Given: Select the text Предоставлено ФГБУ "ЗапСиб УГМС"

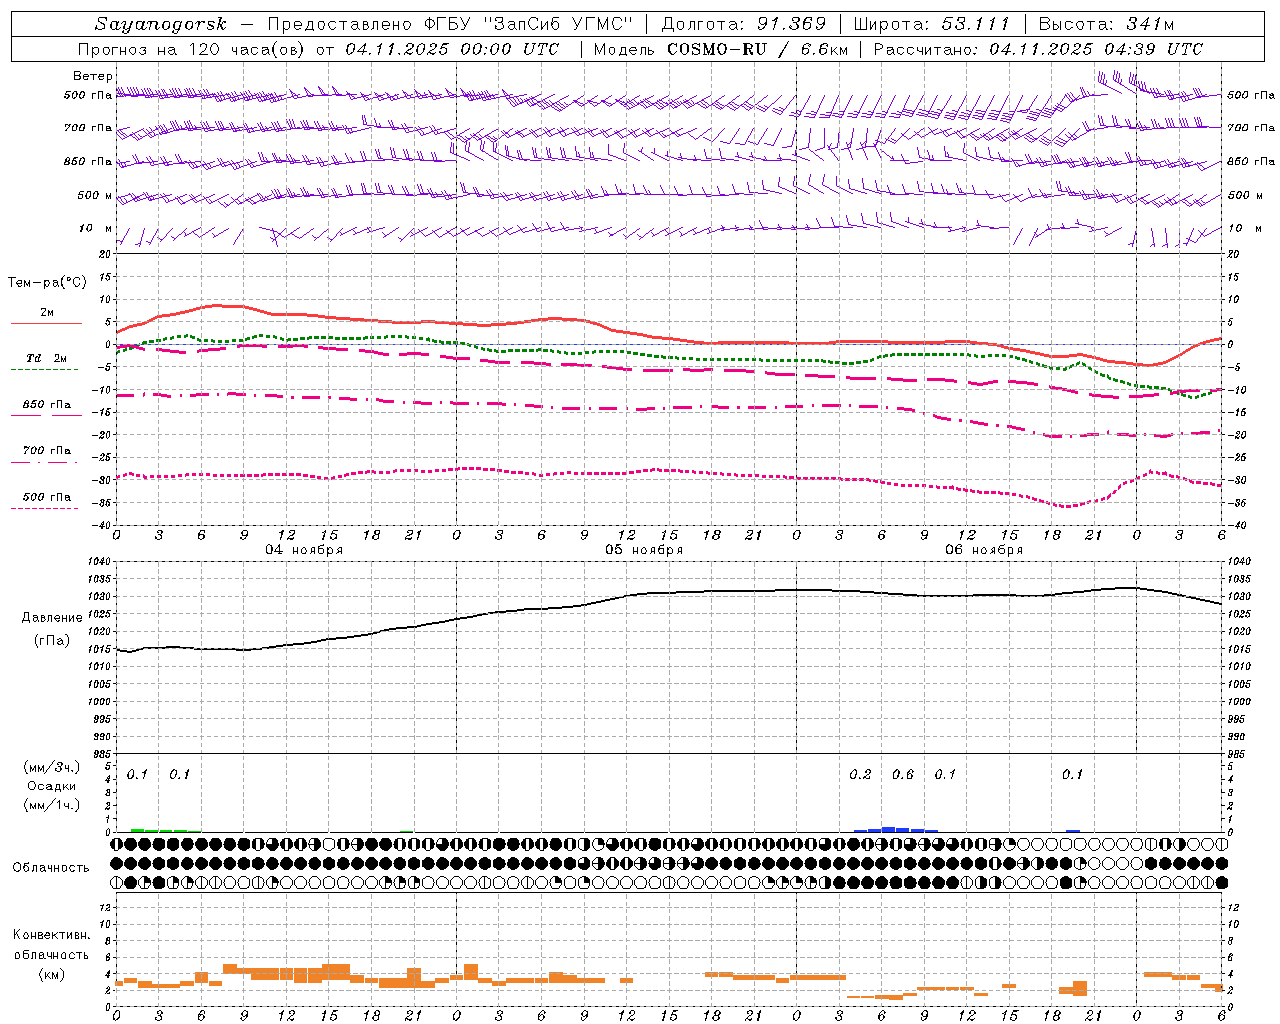Looking at the screenshot, I should tap(449, 24).
